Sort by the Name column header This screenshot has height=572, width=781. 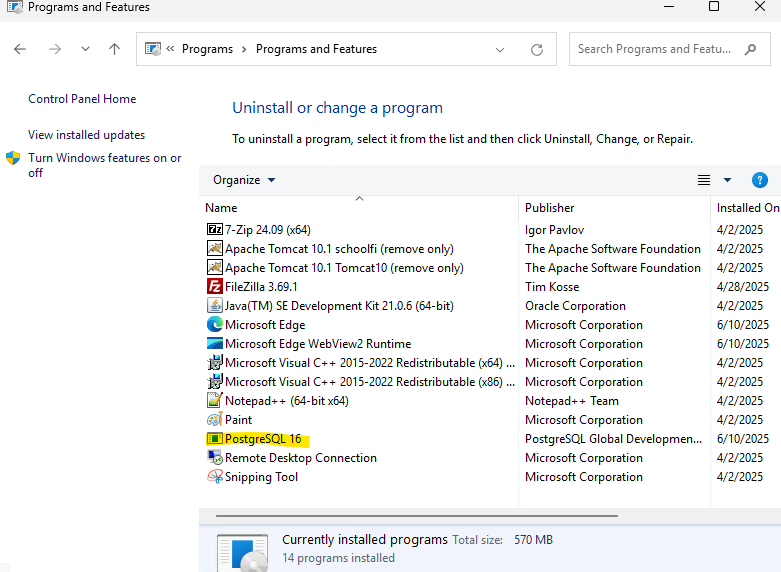coord(361,208)
